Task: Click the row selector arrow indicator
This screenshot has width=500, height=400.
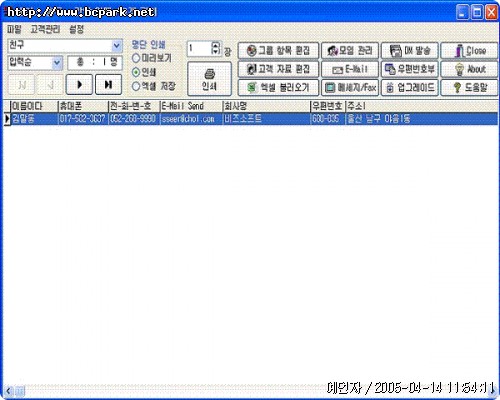Action: 7,119
